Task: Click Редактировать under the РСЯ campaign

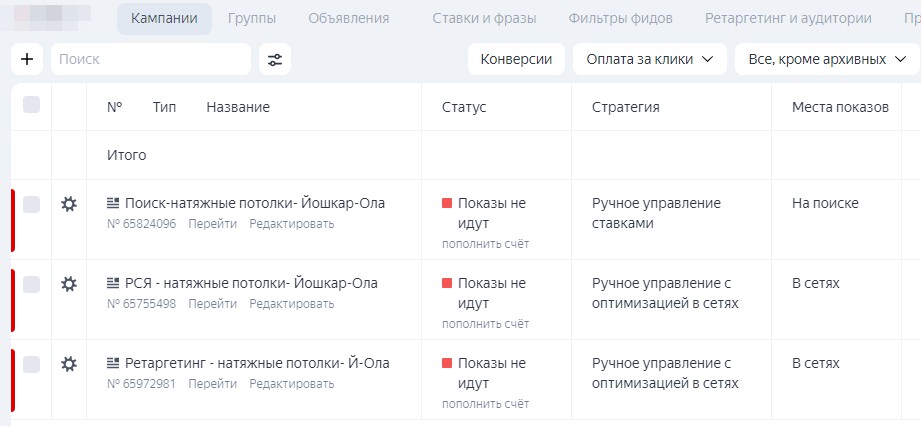Action: [x=291, y=304]
